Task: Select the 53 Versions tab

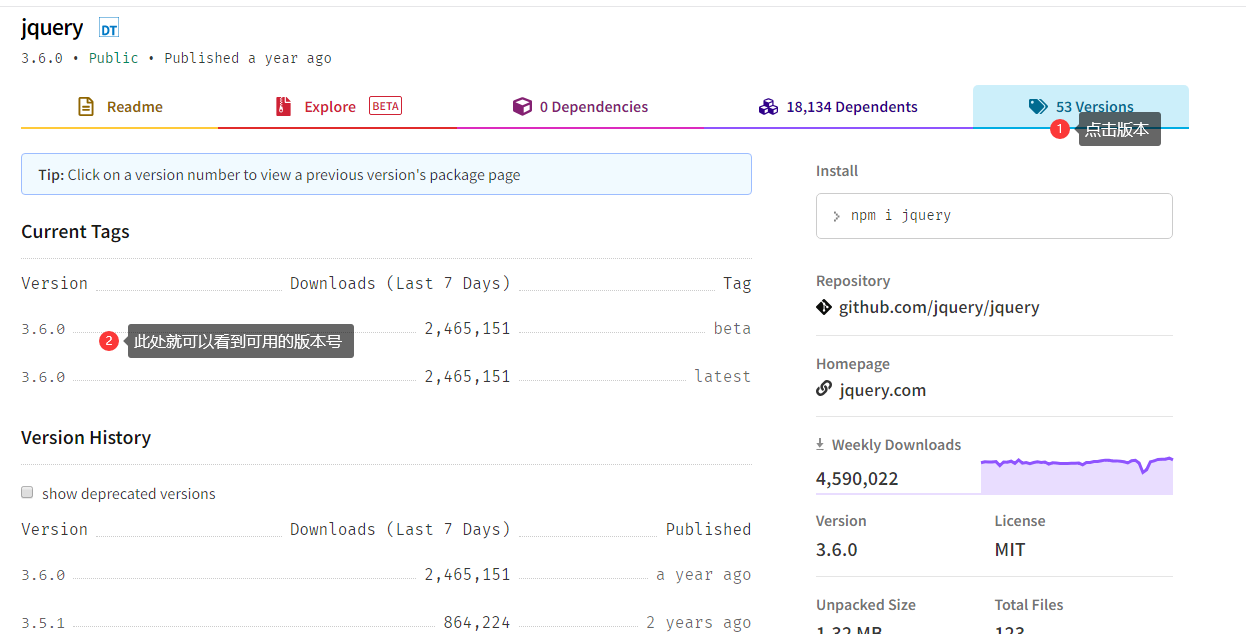Action: point(1081,107)
